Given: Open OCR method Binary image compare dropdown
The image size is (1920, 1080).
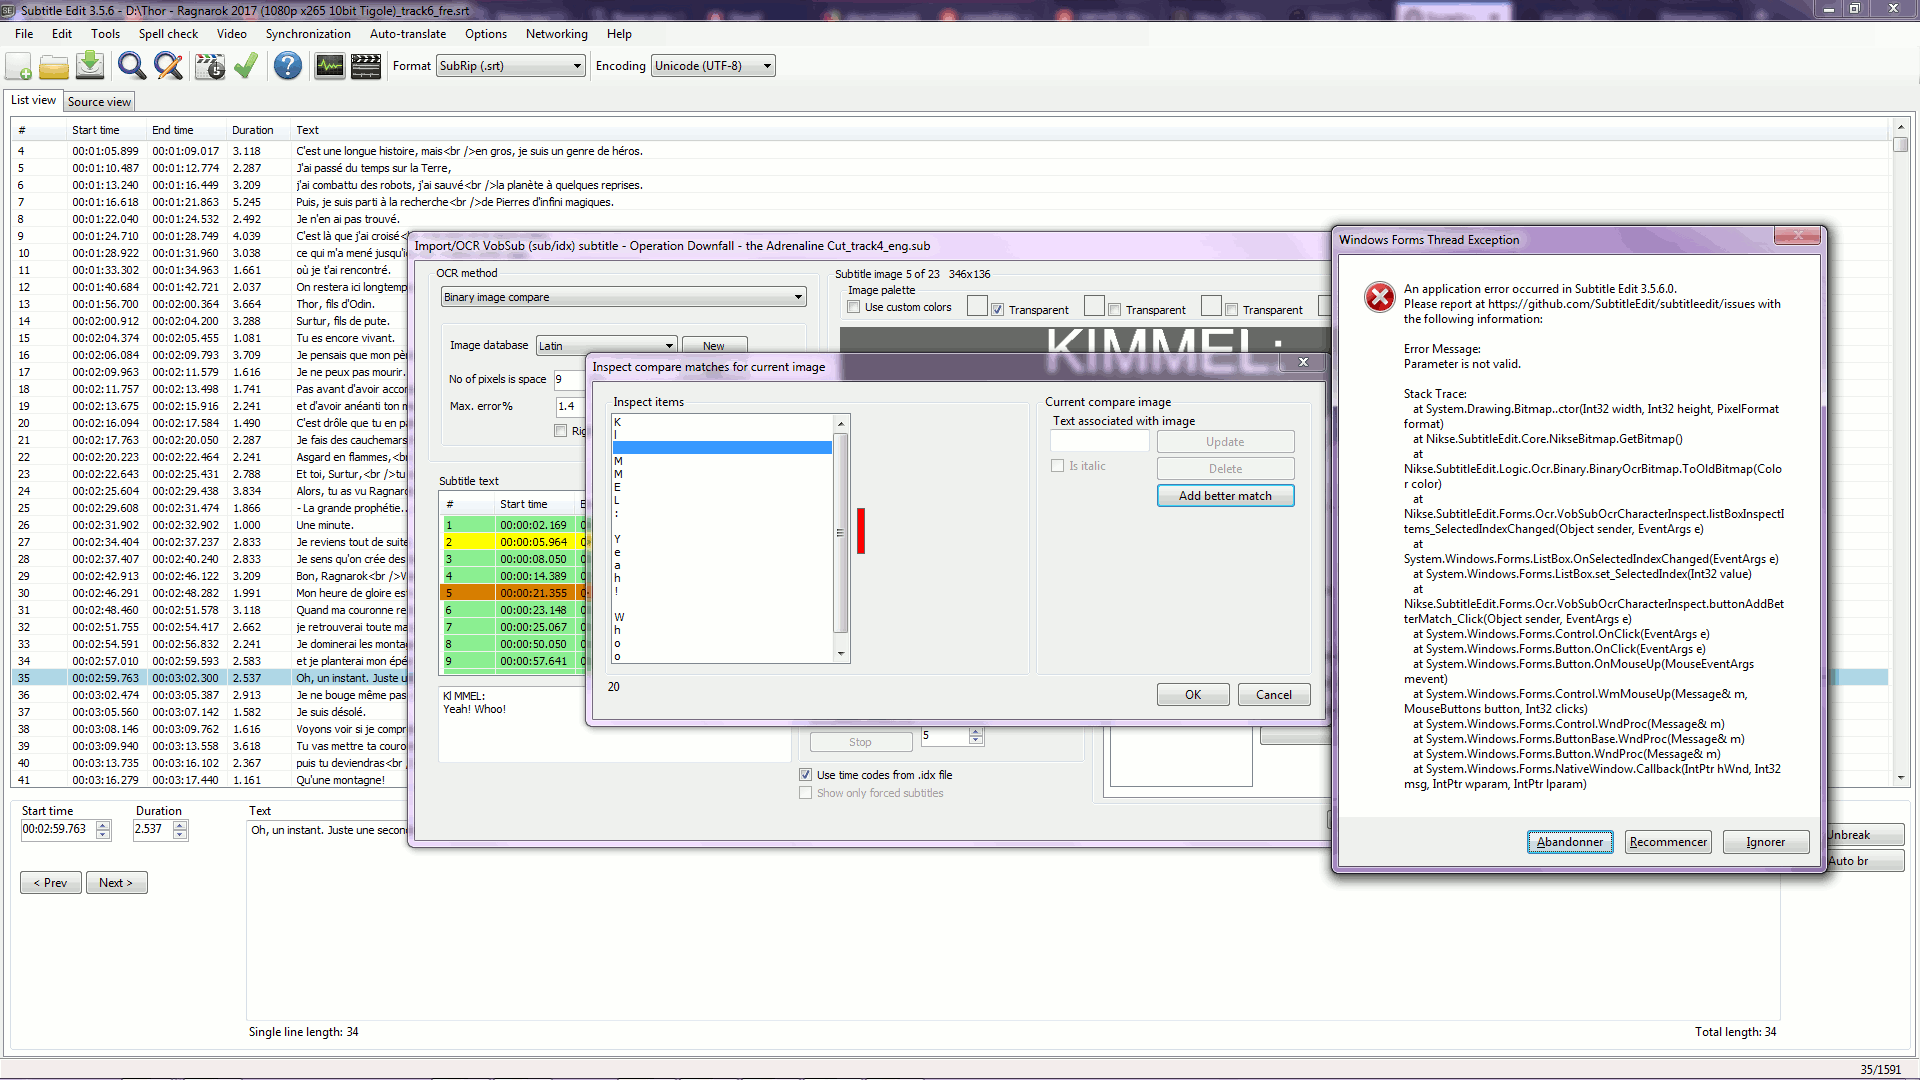Looking at the screenshot, I should [x=623, y=297].
